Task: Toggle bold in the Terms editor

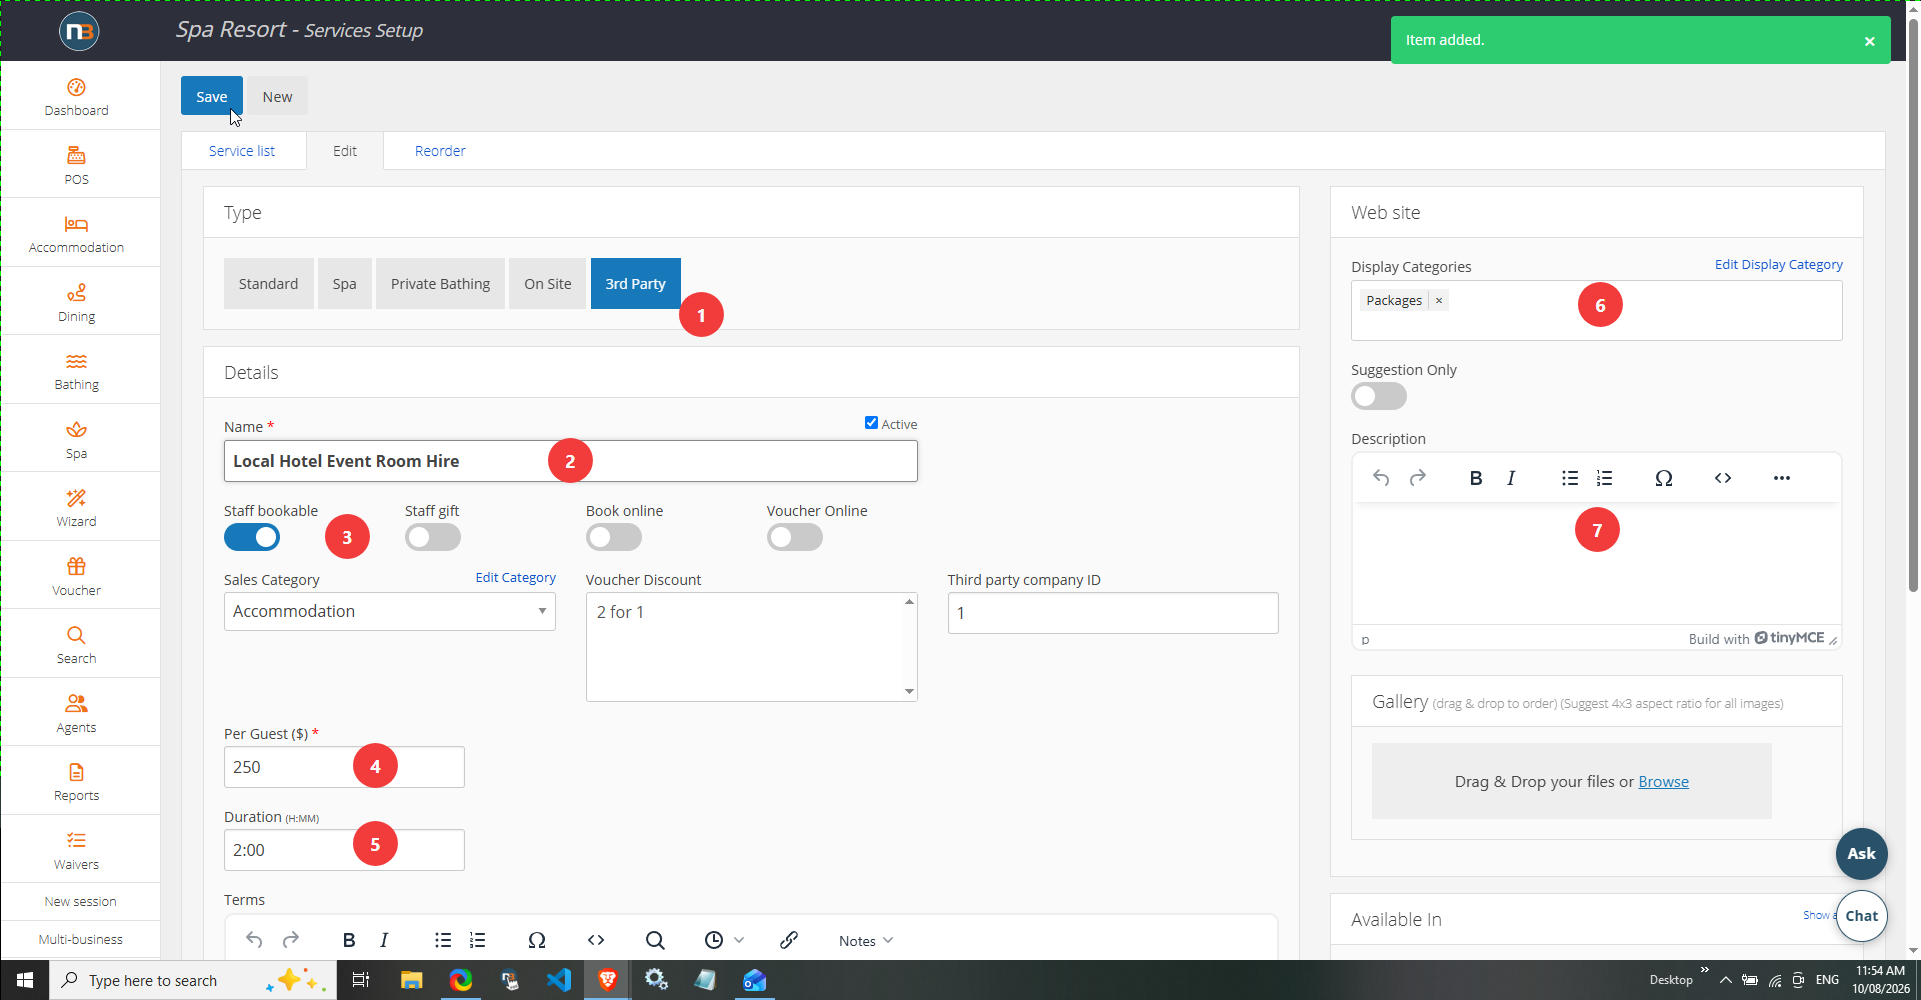Action: pyautogui.click(x=349, y=940)
